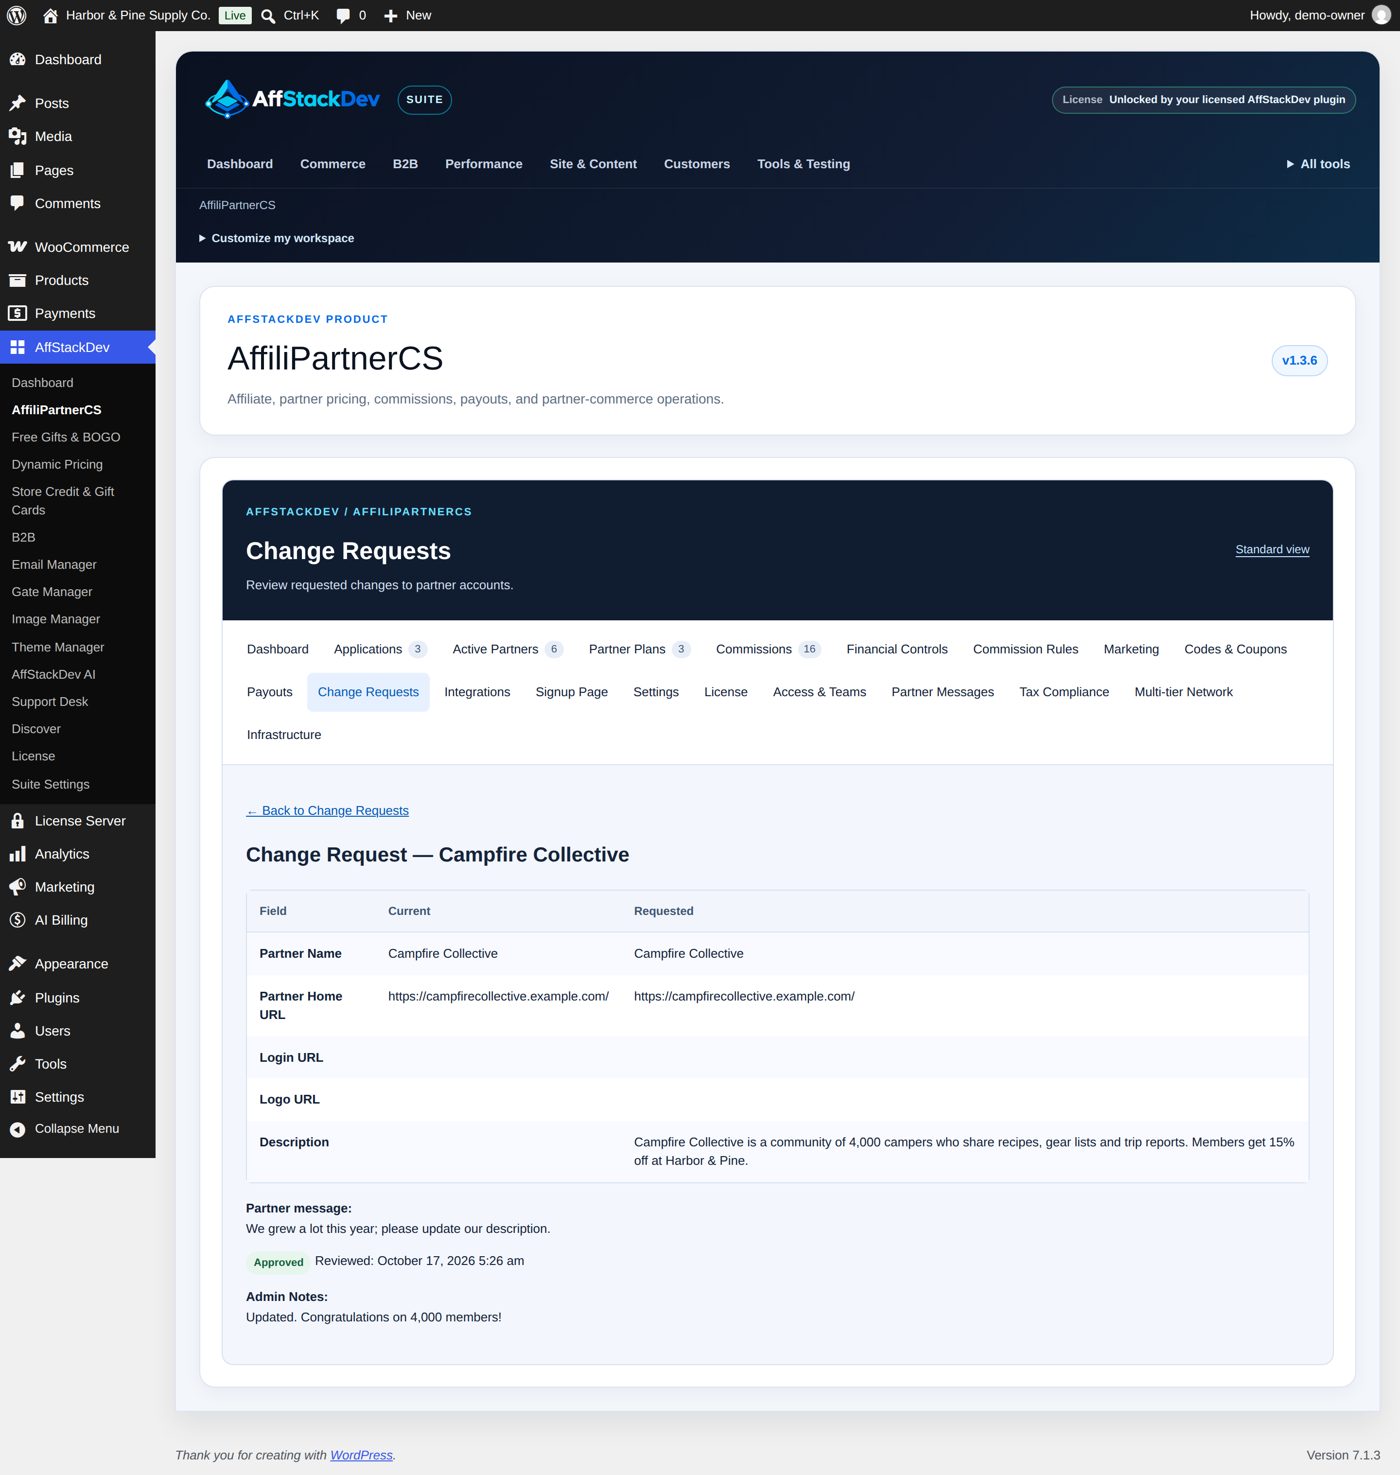Open the Commissions tab

tap(768, 649)
